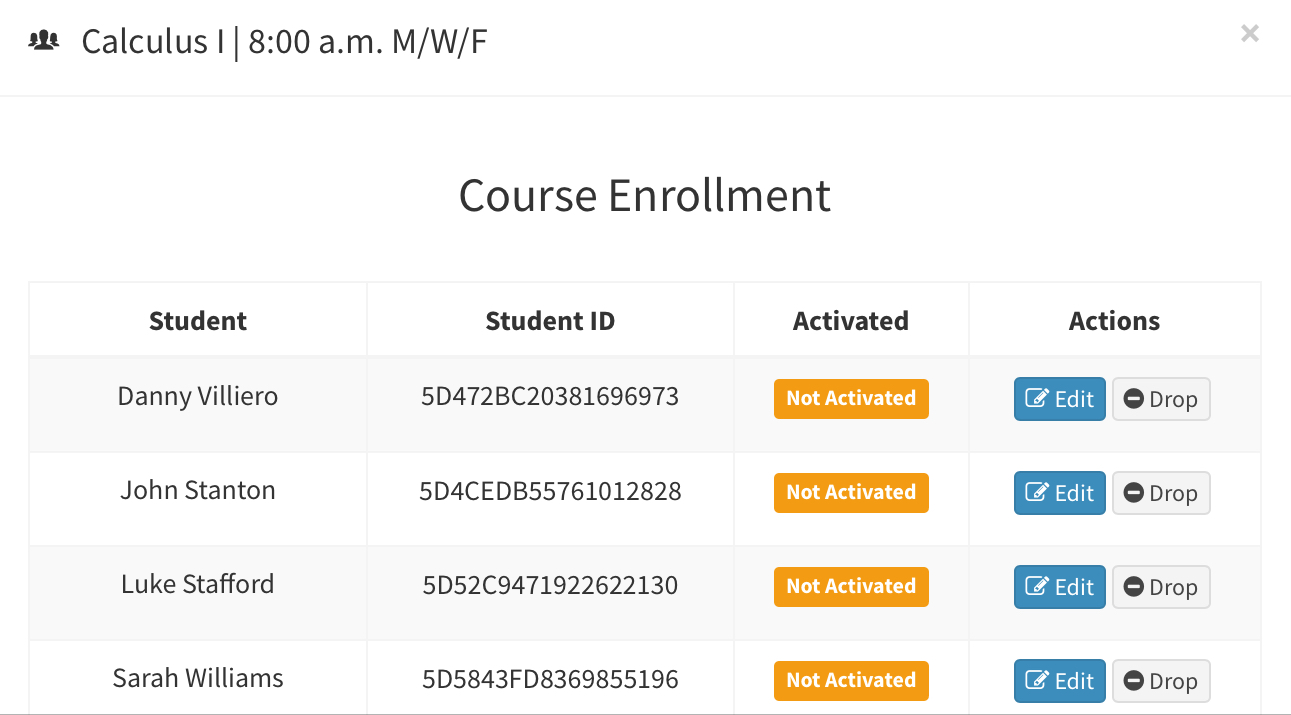Image resolution: width=1291 pixels, height=715 pixels.
Task: Select the Luke Stafford name cell
Action: [x=198, y=584]
